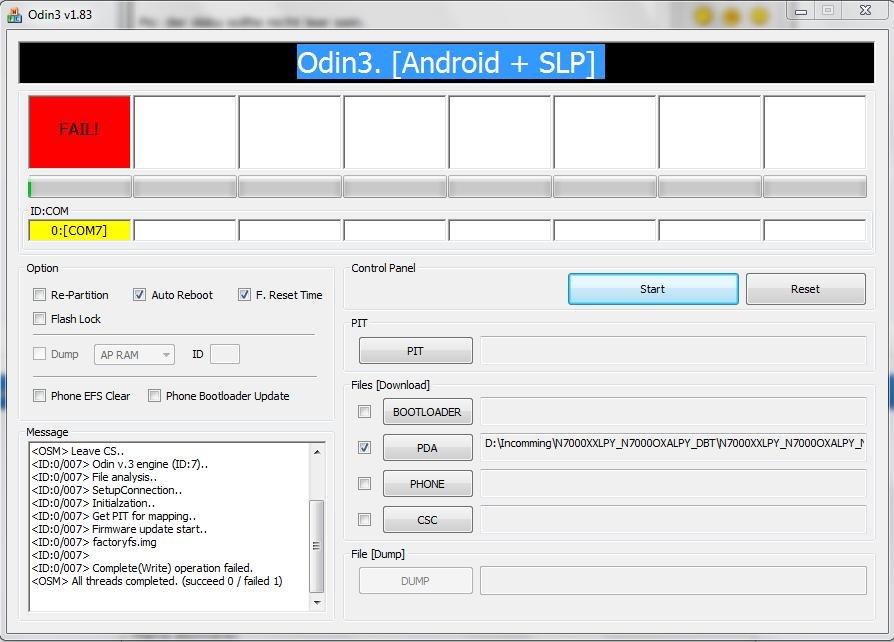Click the Message log scrollbar thumb
Viewport: 894px width, 642px height.
pyautogui.click(x=317, y=546)
